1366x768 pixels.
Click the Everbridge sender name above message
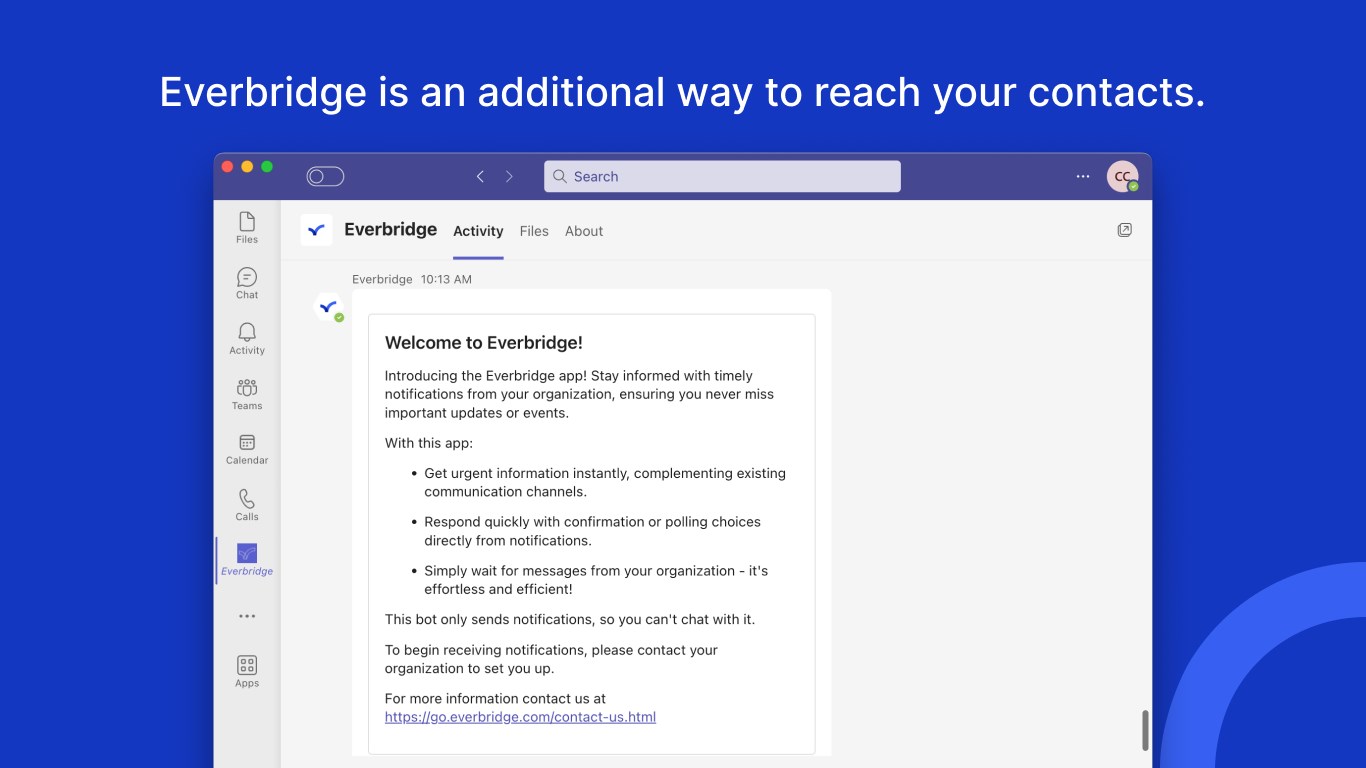pos(382,279)
